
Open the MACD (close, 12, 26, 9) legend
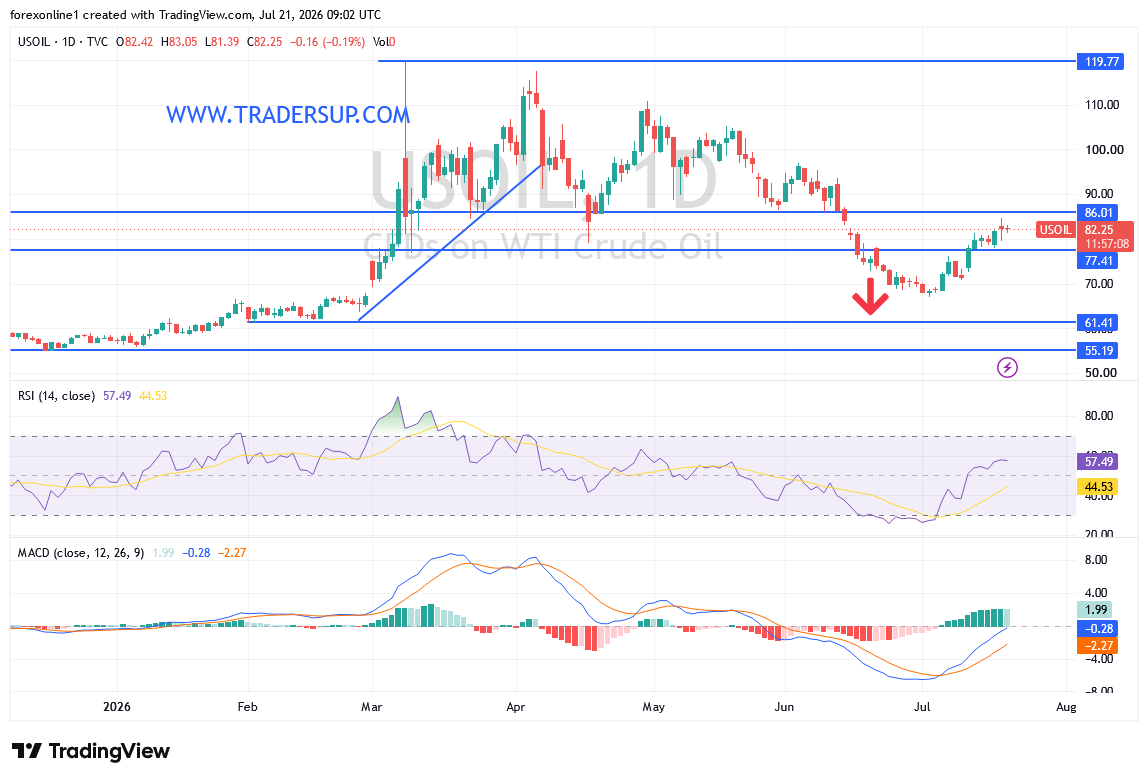(81, 553)
